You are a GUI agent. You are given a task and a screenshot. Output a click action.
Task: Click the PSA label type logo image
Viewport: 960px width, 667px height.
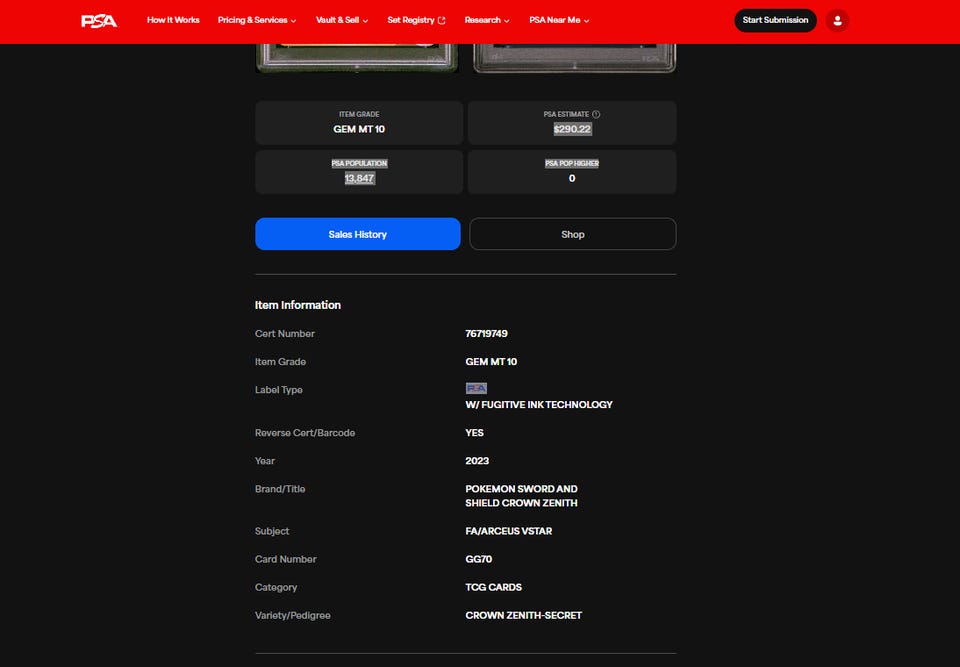pos(476,388)
